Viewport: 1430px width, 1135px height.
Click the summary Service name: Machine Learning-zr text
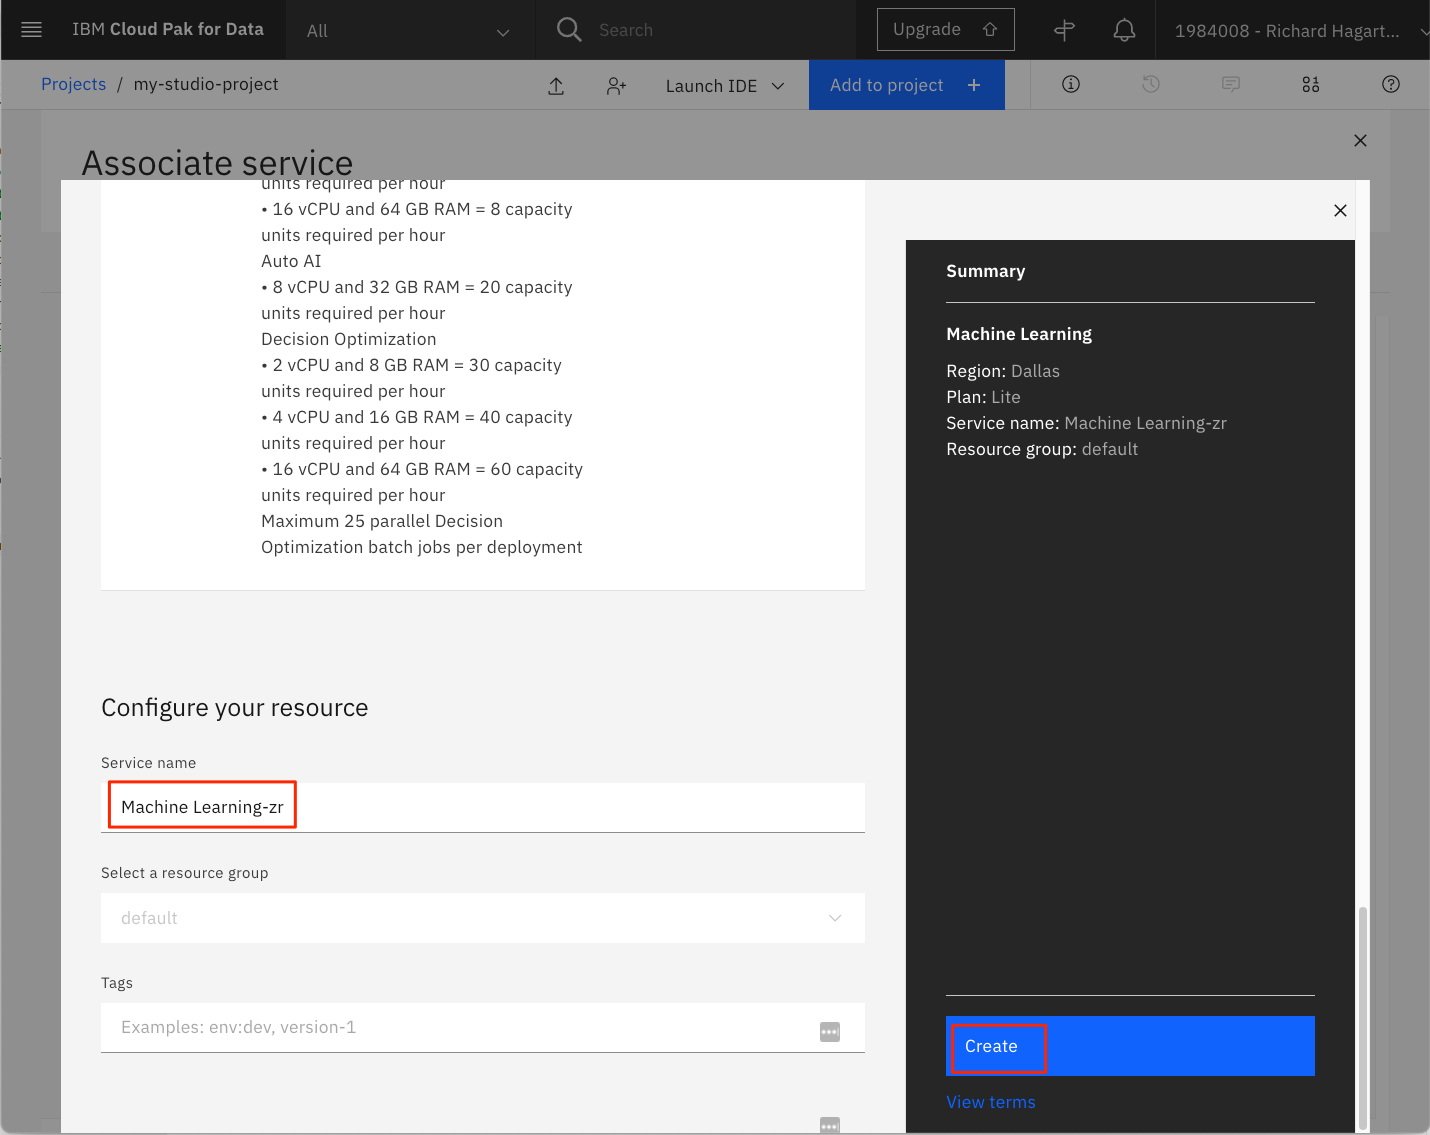click(1086, 423)
